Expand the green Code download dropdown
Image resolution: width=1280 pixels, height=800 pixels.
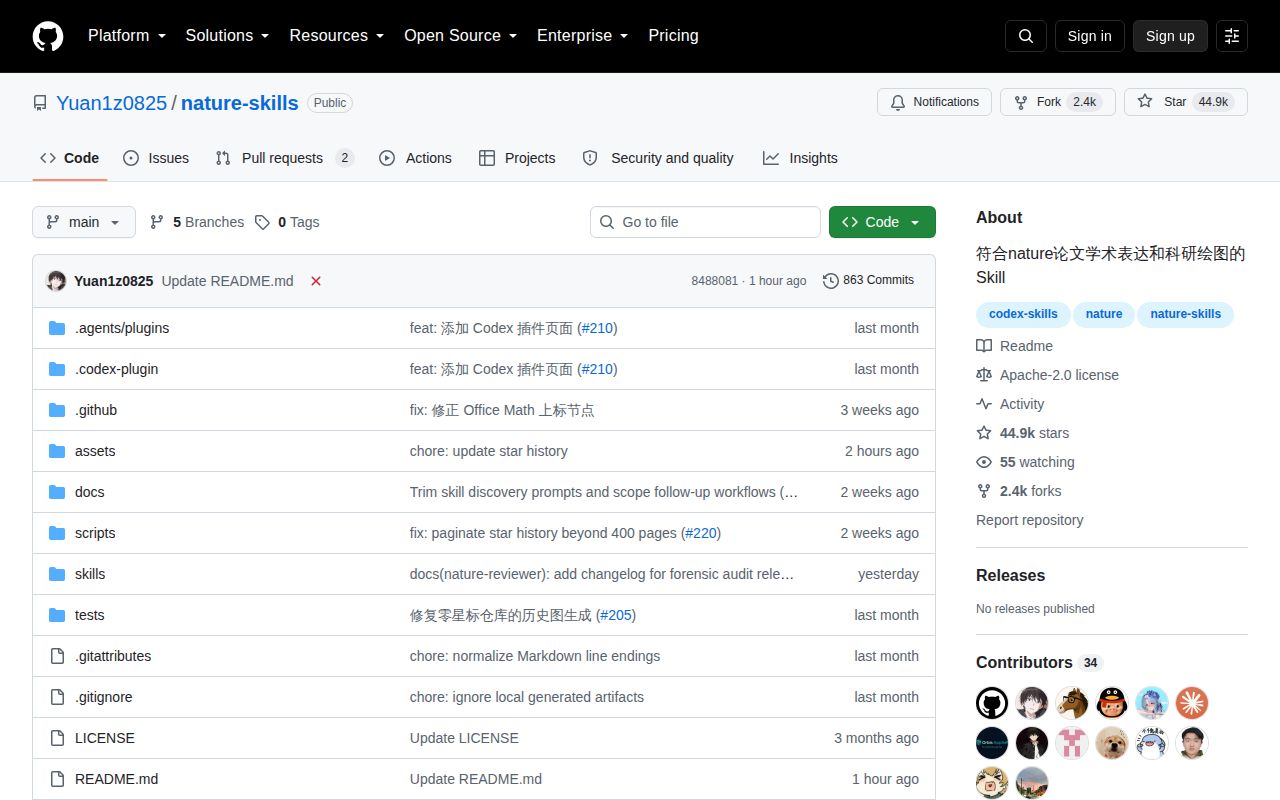(x=882, y=222)
